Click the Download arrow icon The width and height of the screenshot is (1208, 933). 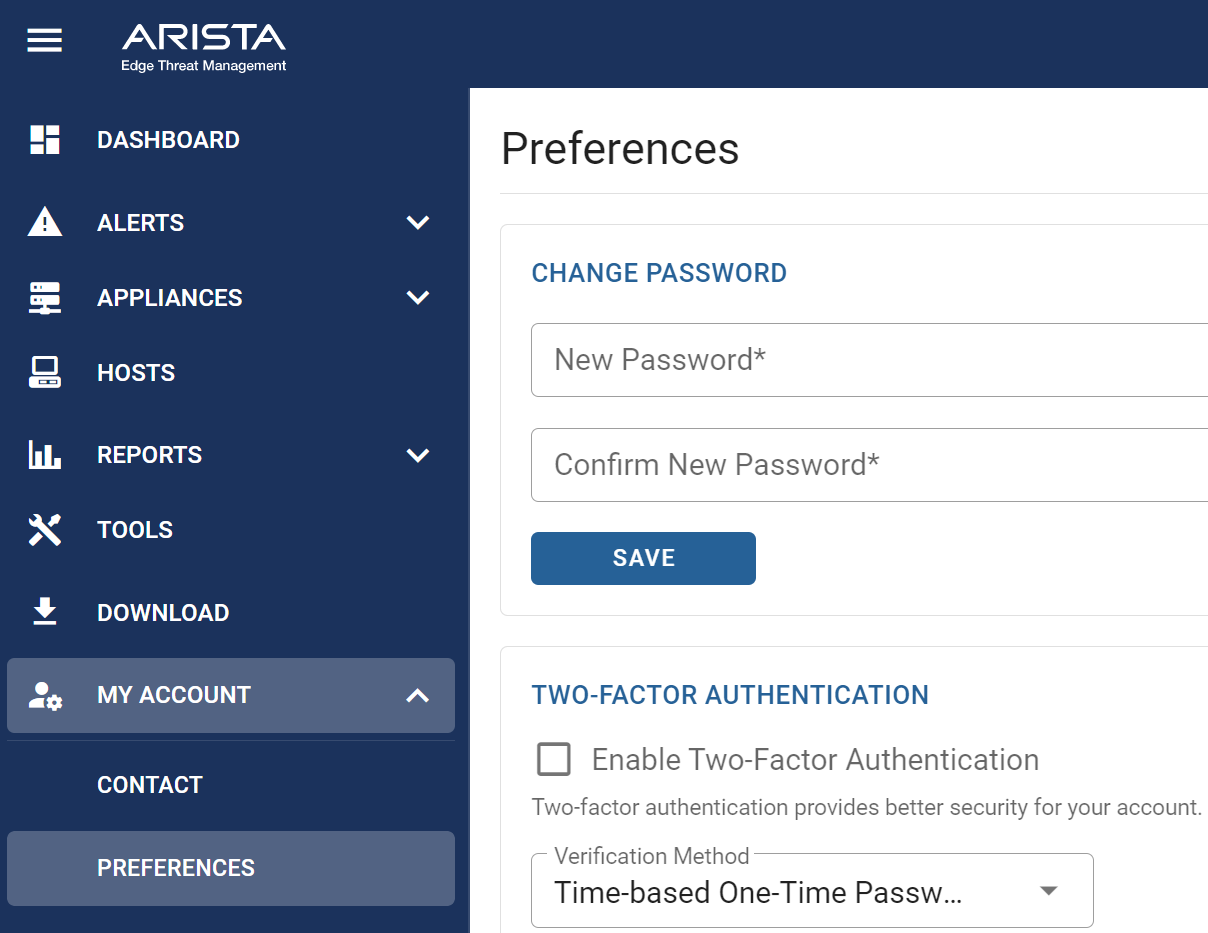45,612
